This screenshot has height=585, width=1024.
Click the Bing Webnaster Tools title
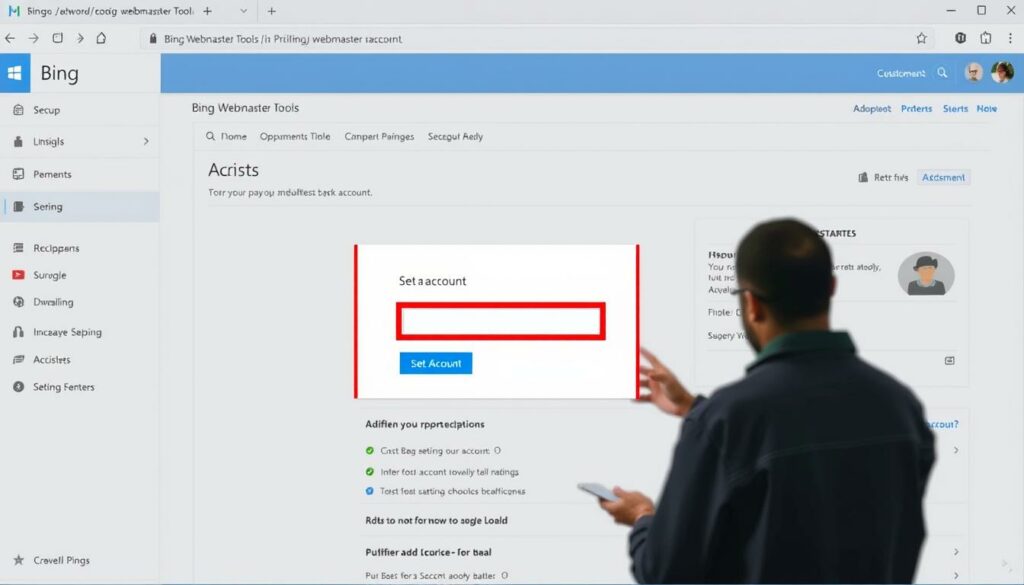click(x=245, y=108)
